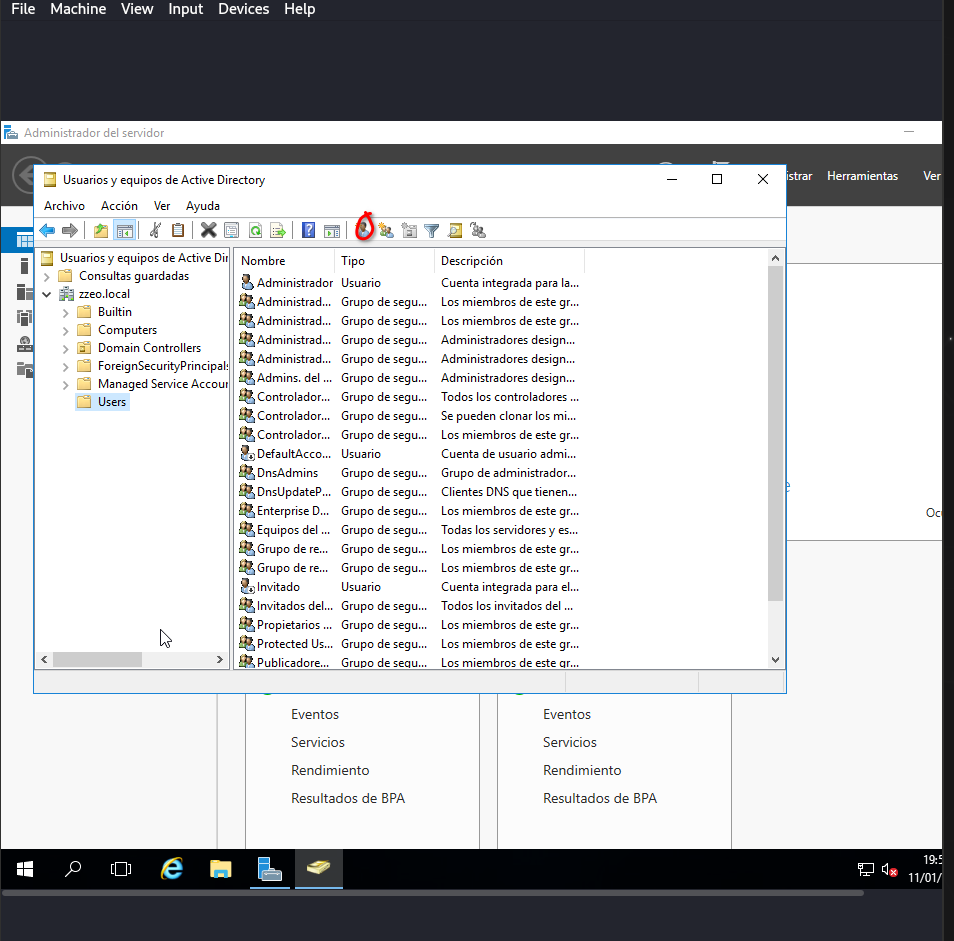Viewport: 954px width, 941px height.
Task: Open Help with the blue question mark icon
Action: click(308, 231)
